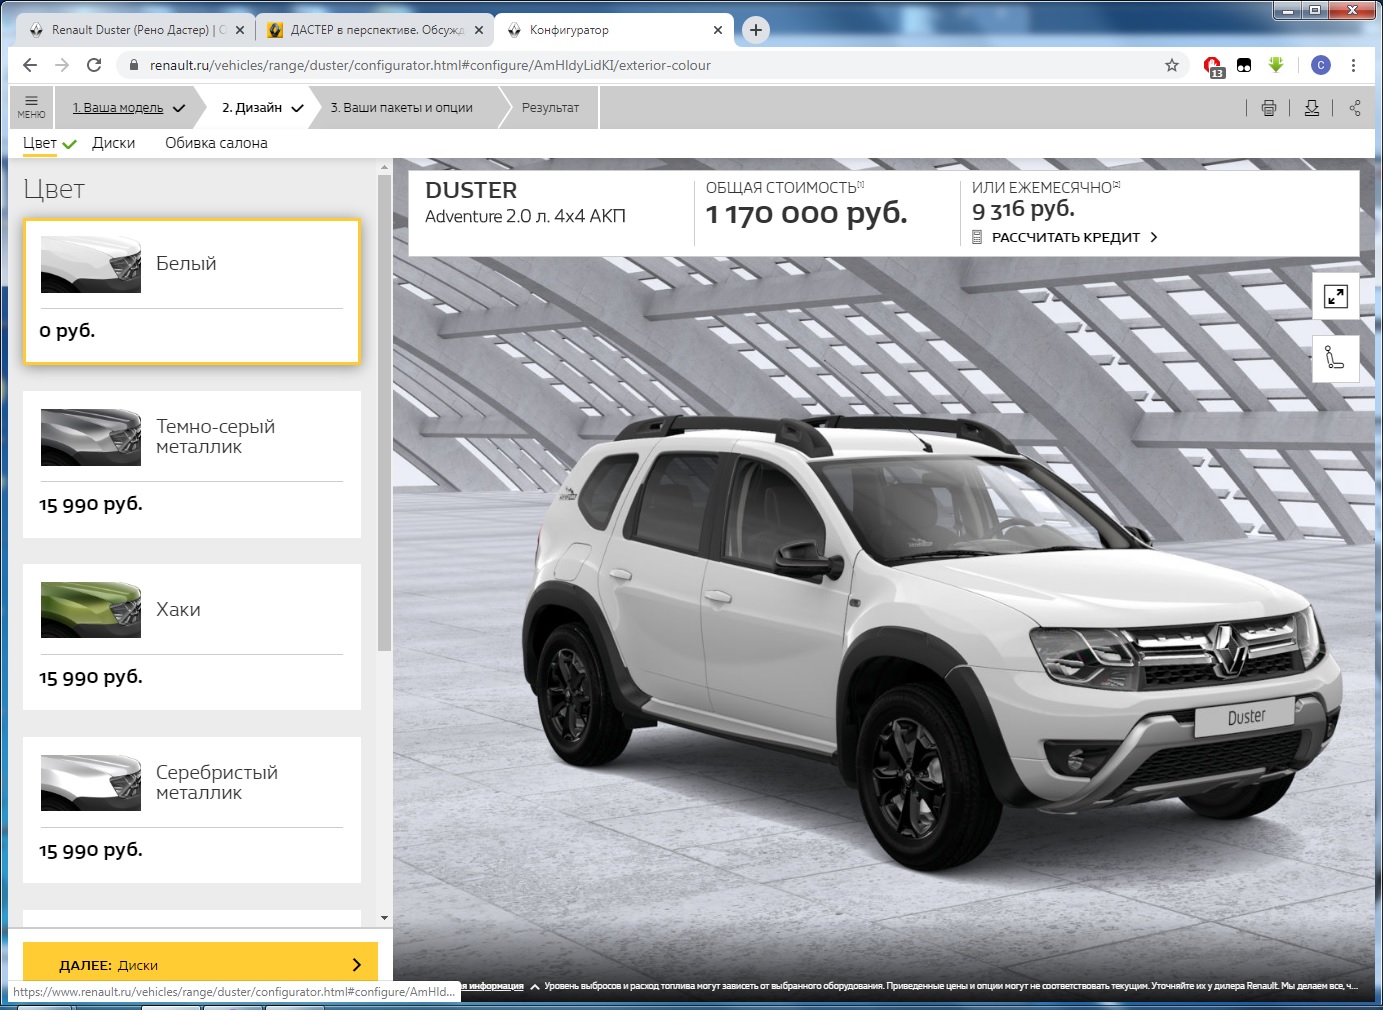Viewport: 1383px width, 1010px height.
Task: Go to step 3. Ваши пакеты и опции
Action: tap(402, 107)
